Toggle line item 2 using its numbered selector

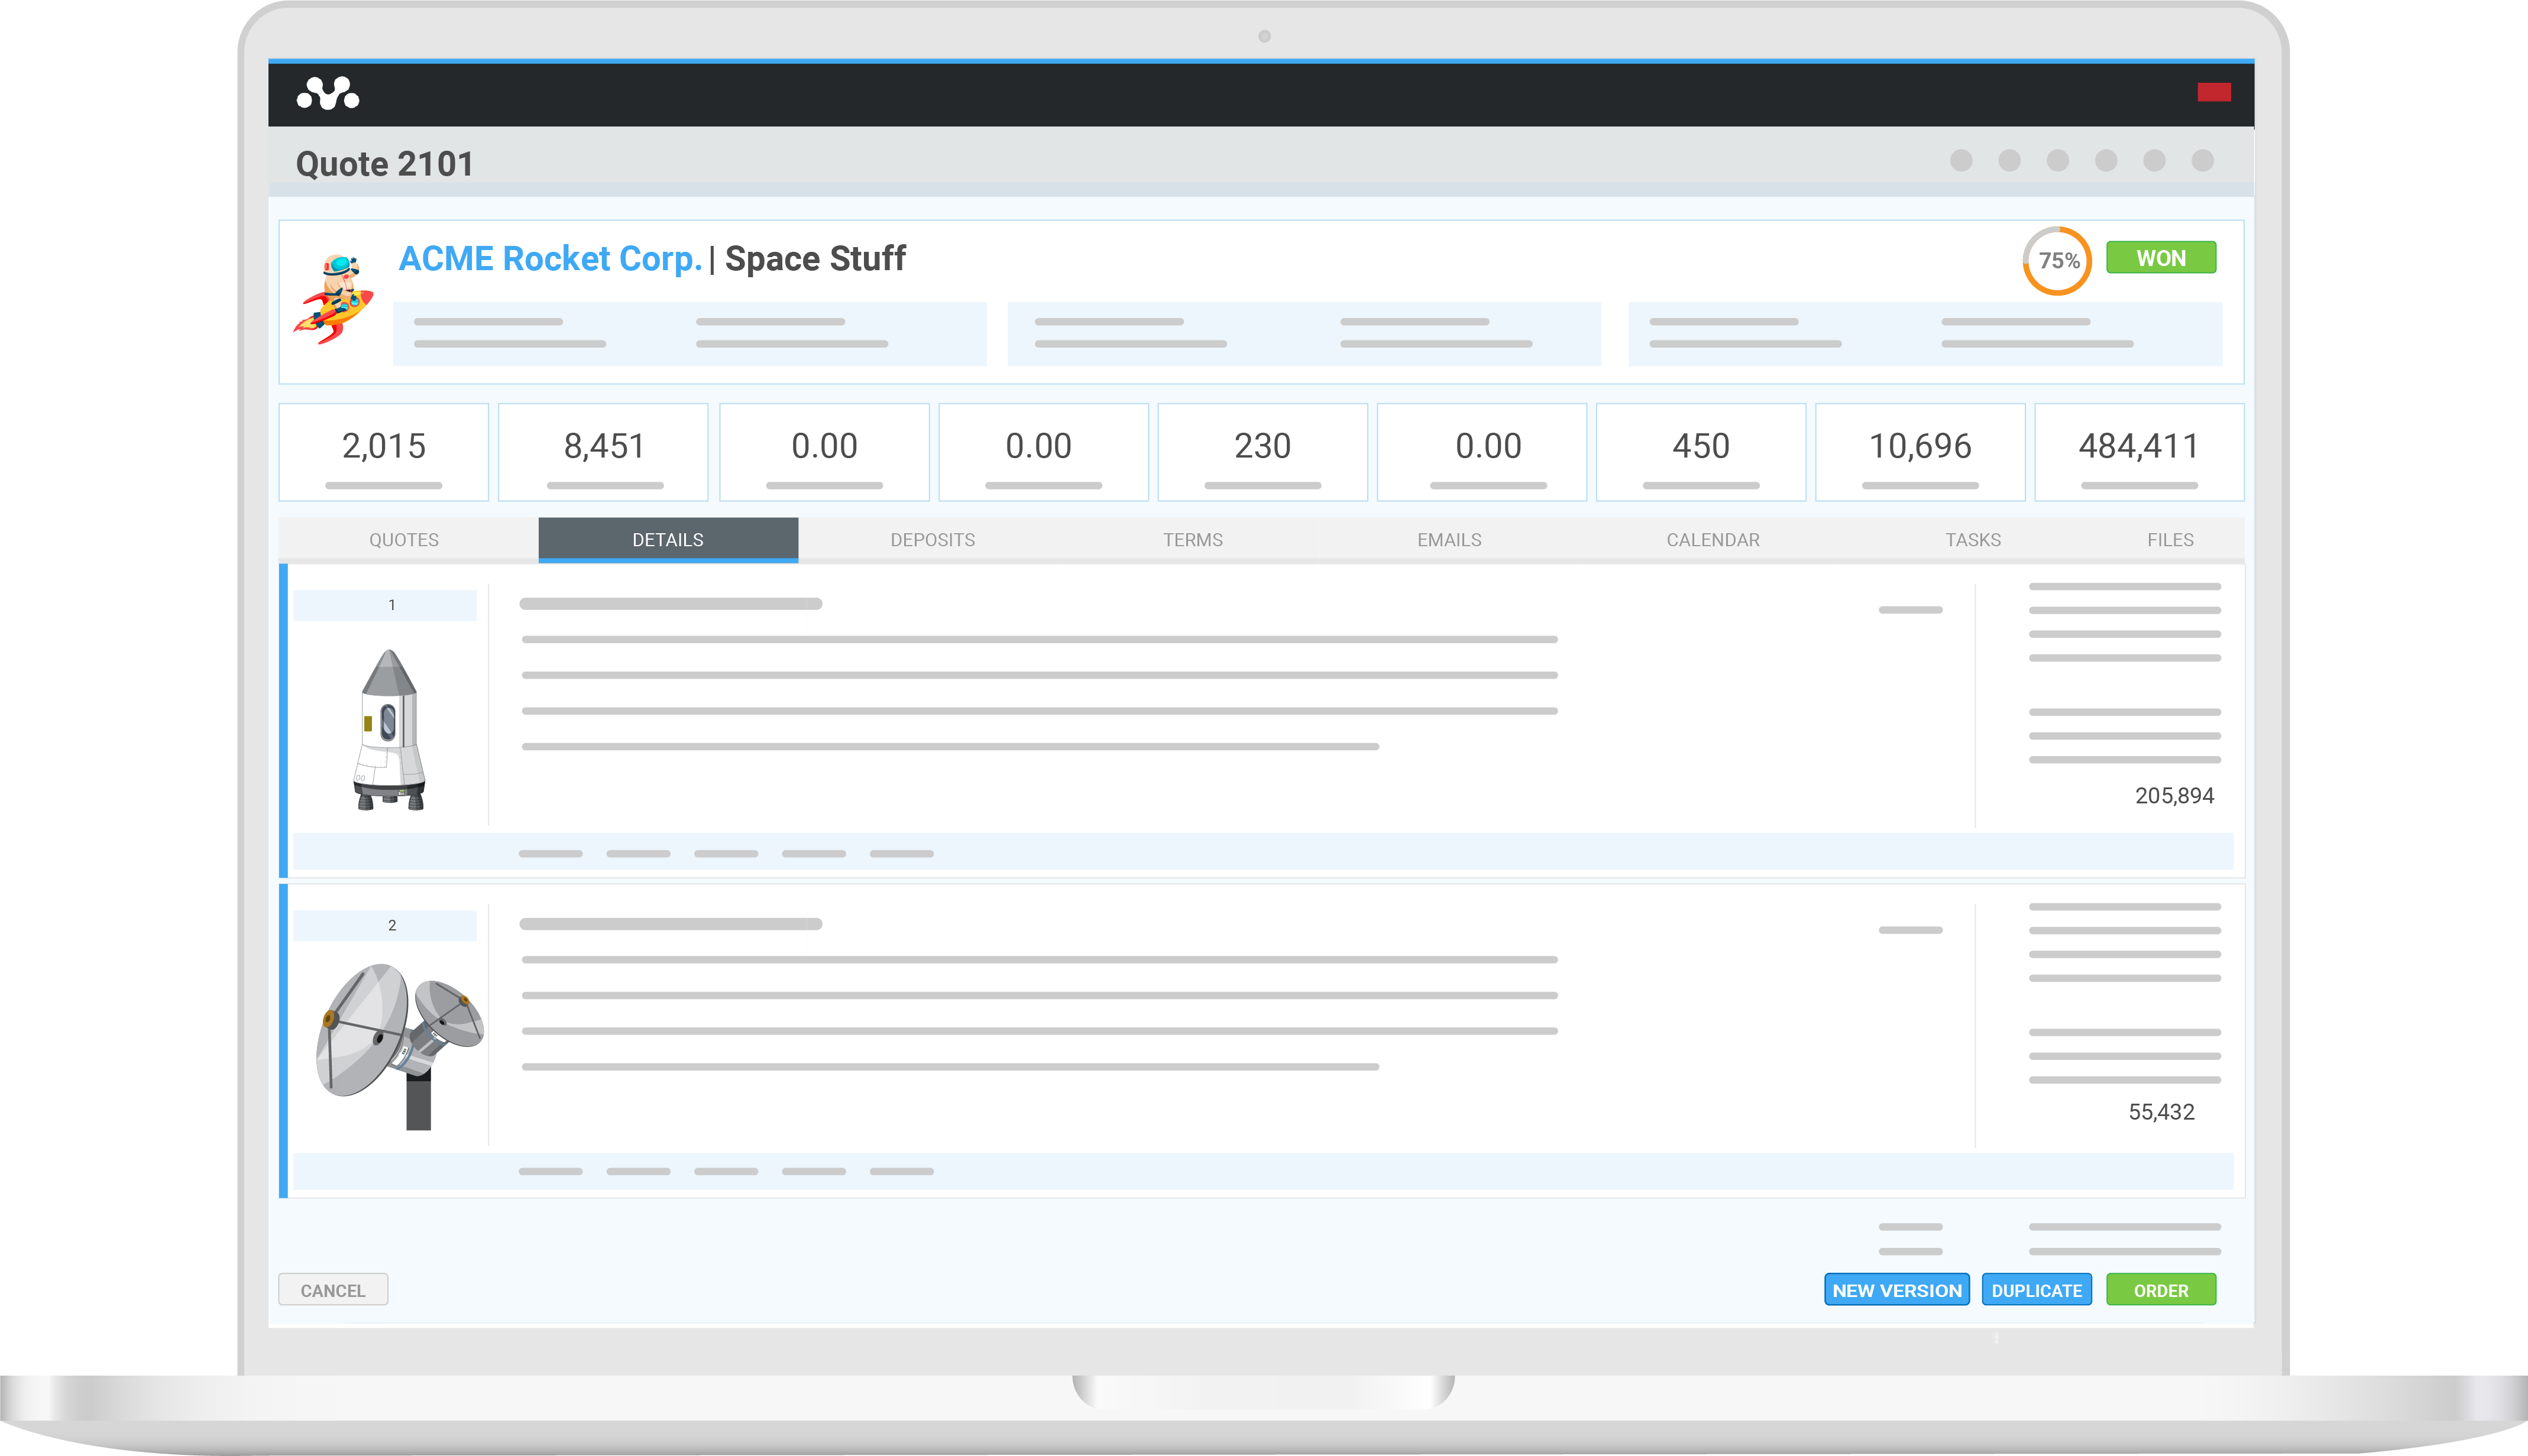[391, 925]
